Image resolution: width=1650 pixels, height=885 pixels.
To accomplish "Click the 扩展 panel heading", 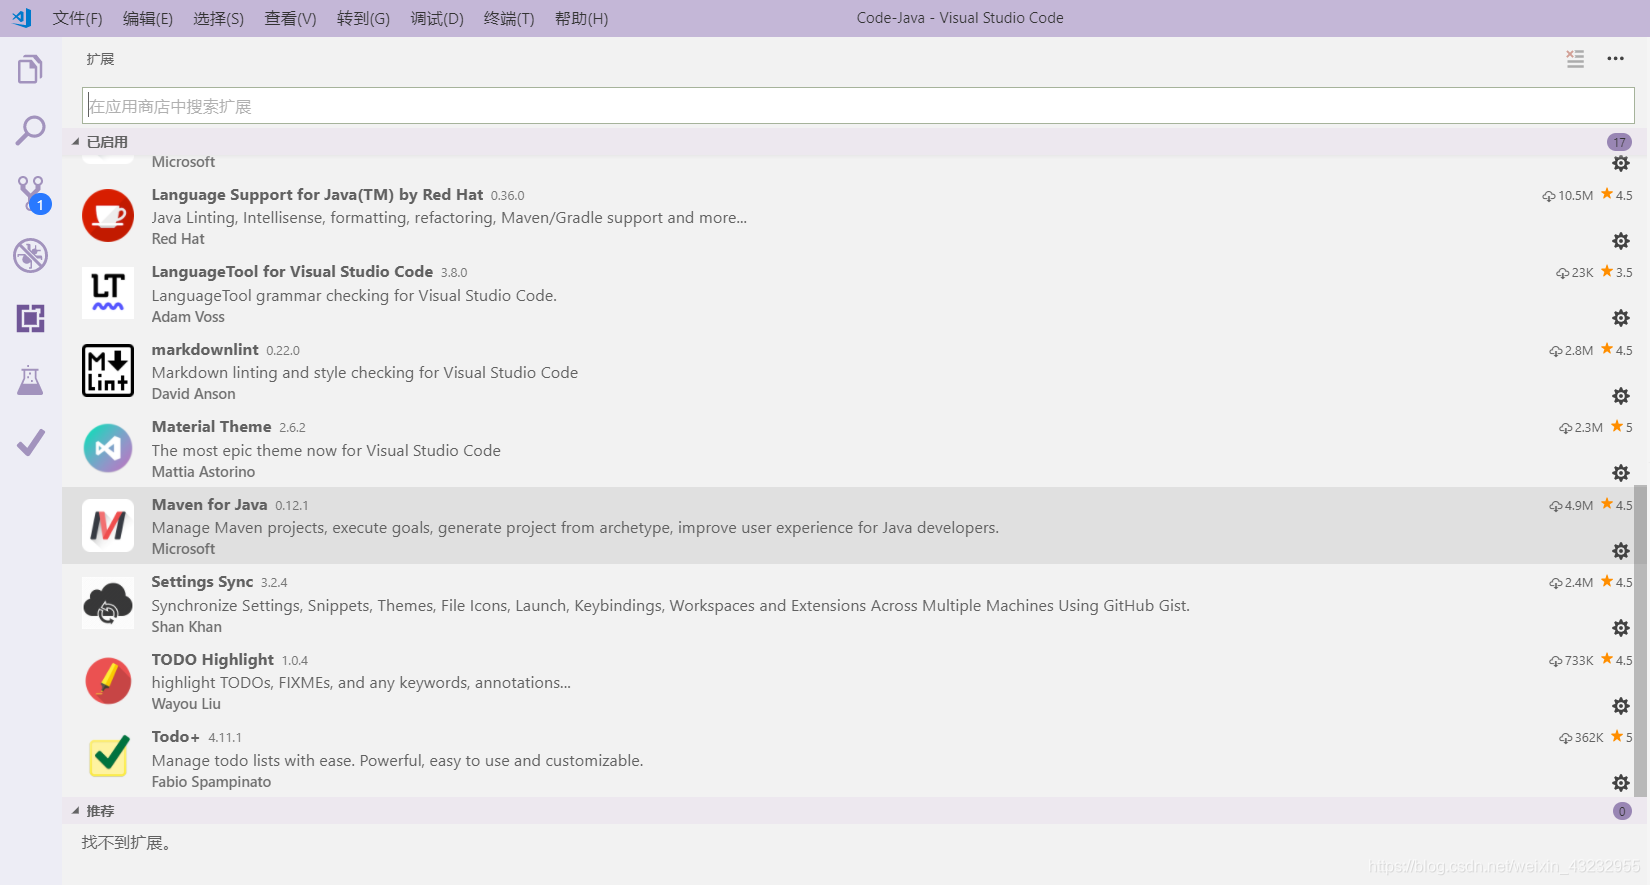I will coord(100,59).
